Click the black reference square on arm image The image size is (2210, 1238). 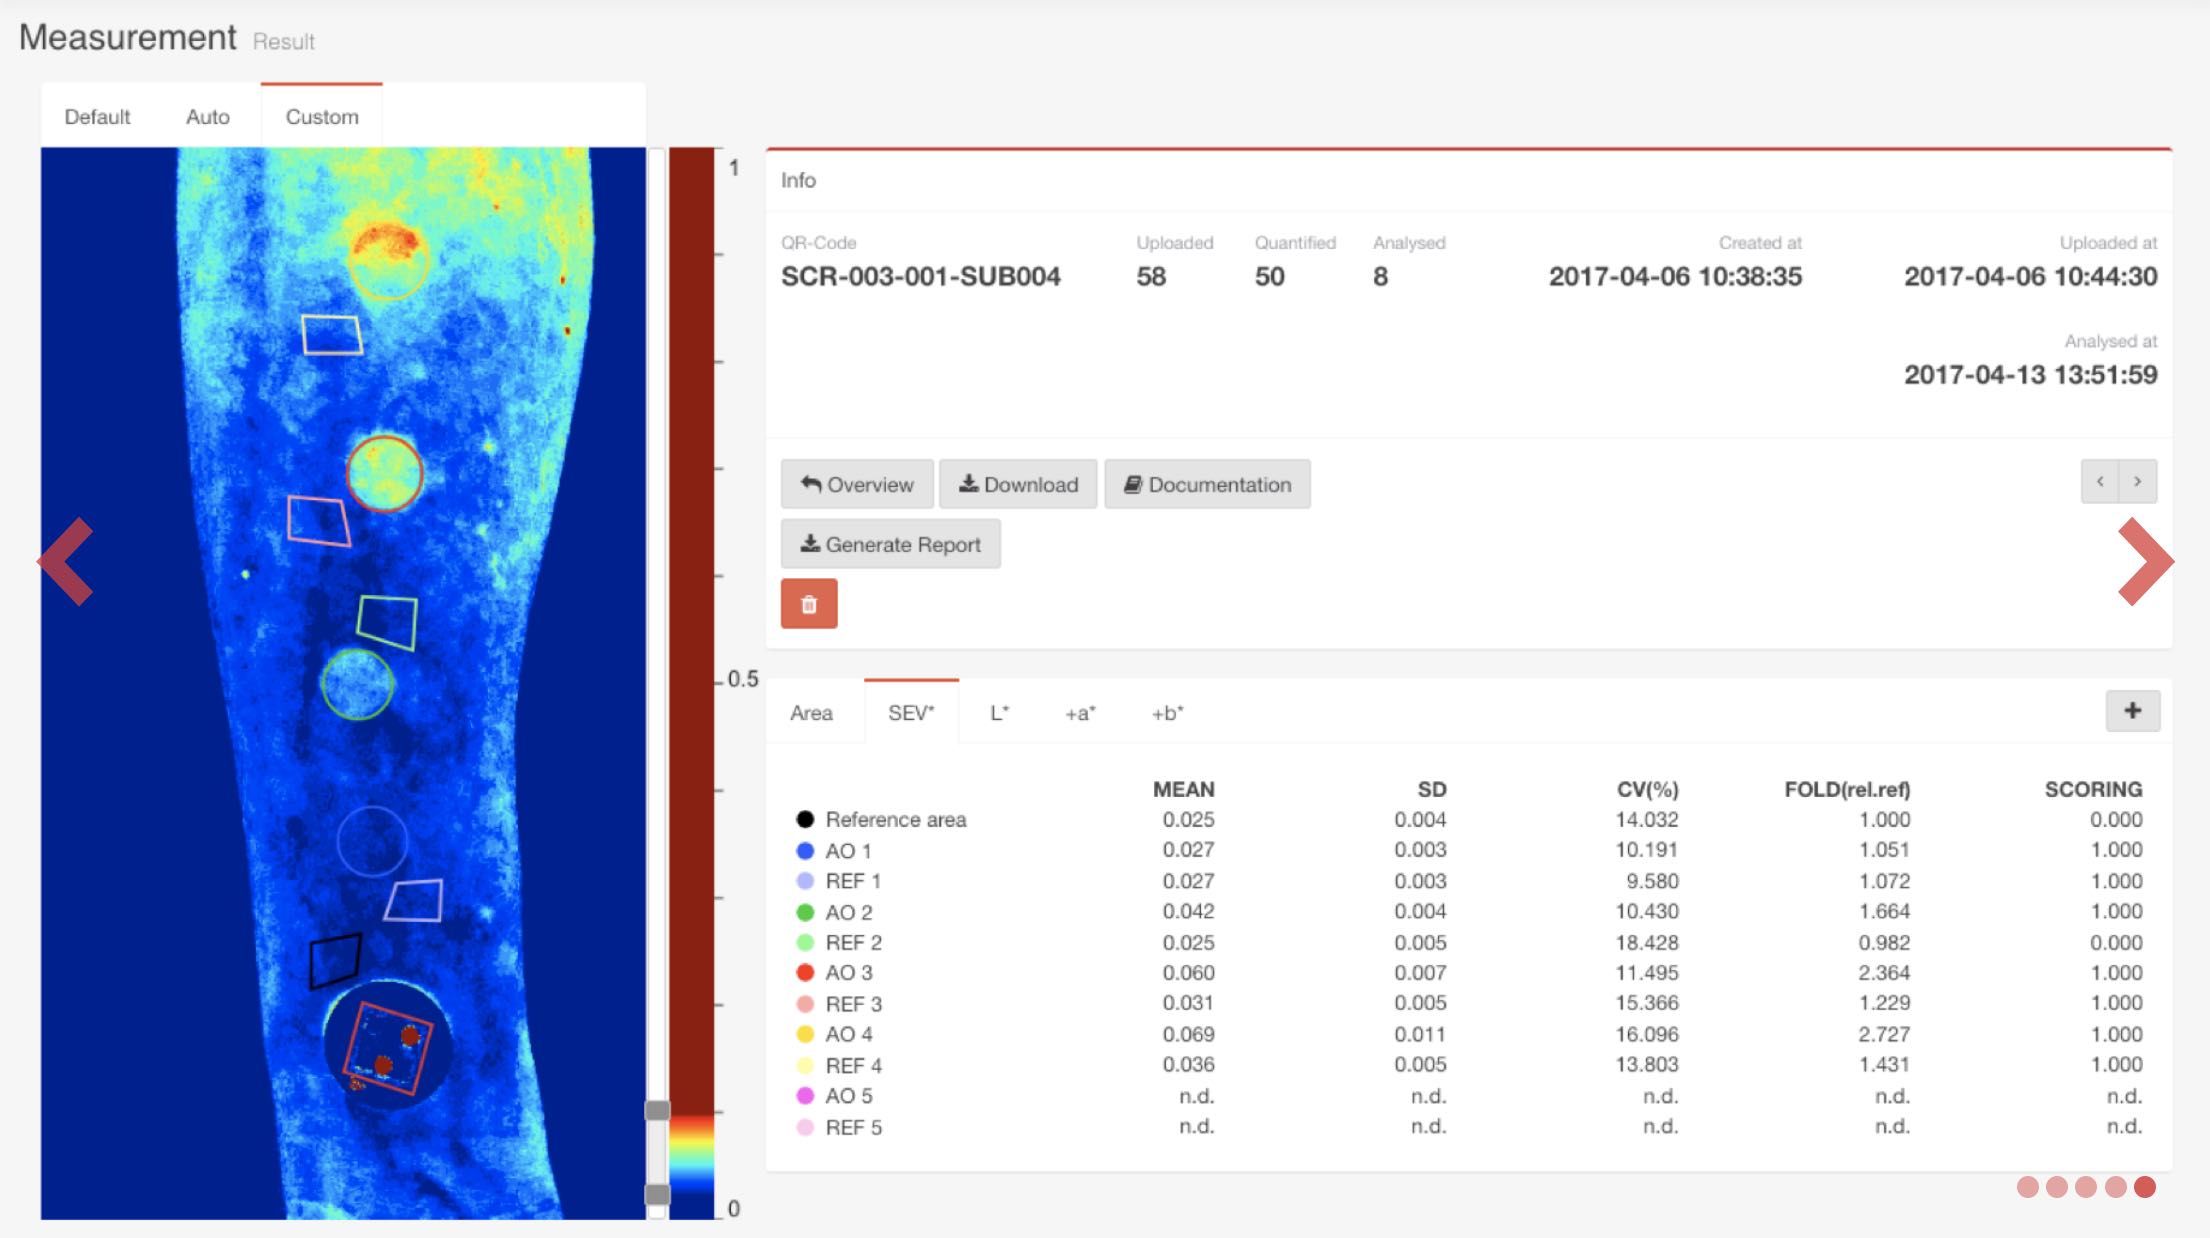click(x=335, y=961)
